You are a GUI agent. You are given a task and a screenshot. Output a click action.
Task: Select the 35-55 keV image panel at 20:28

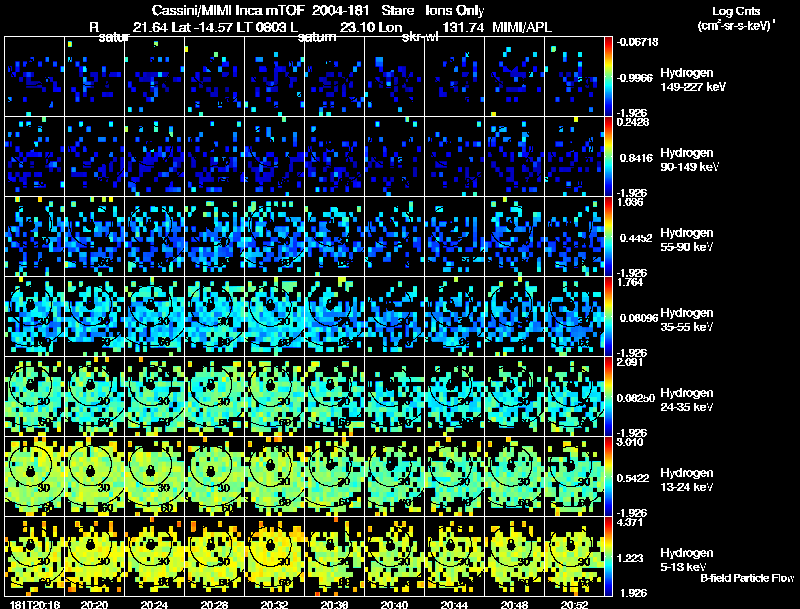tap(214, 316)
